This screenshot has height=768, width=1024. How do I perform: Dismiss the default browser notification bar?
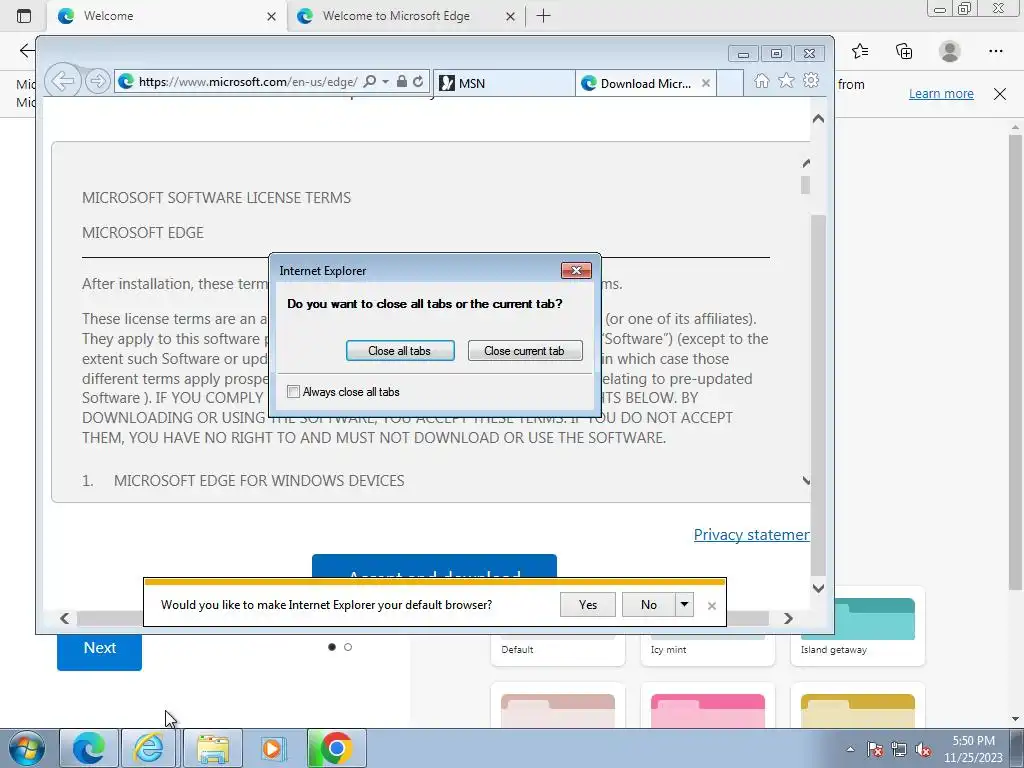point(712,606)
